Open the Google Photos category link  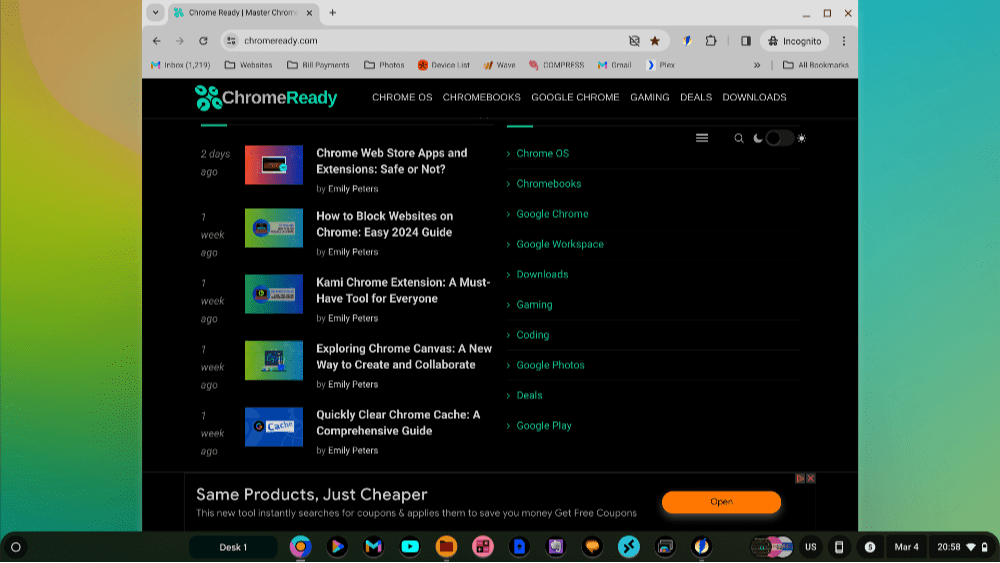pyautogui.click(x=550, y=365)
